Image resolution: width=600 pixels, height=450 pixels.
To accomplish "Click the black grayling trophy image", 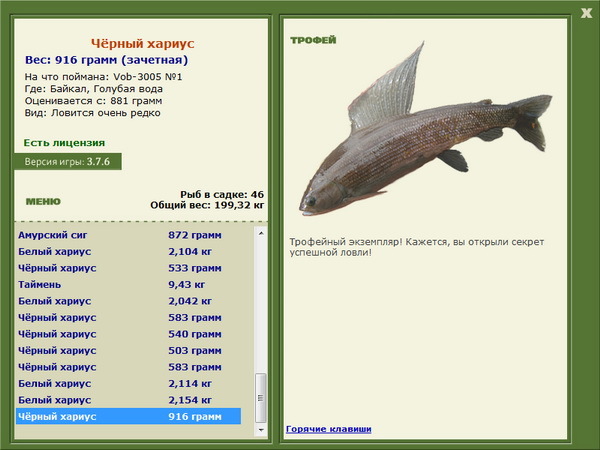I will click(x=426, y=130).
